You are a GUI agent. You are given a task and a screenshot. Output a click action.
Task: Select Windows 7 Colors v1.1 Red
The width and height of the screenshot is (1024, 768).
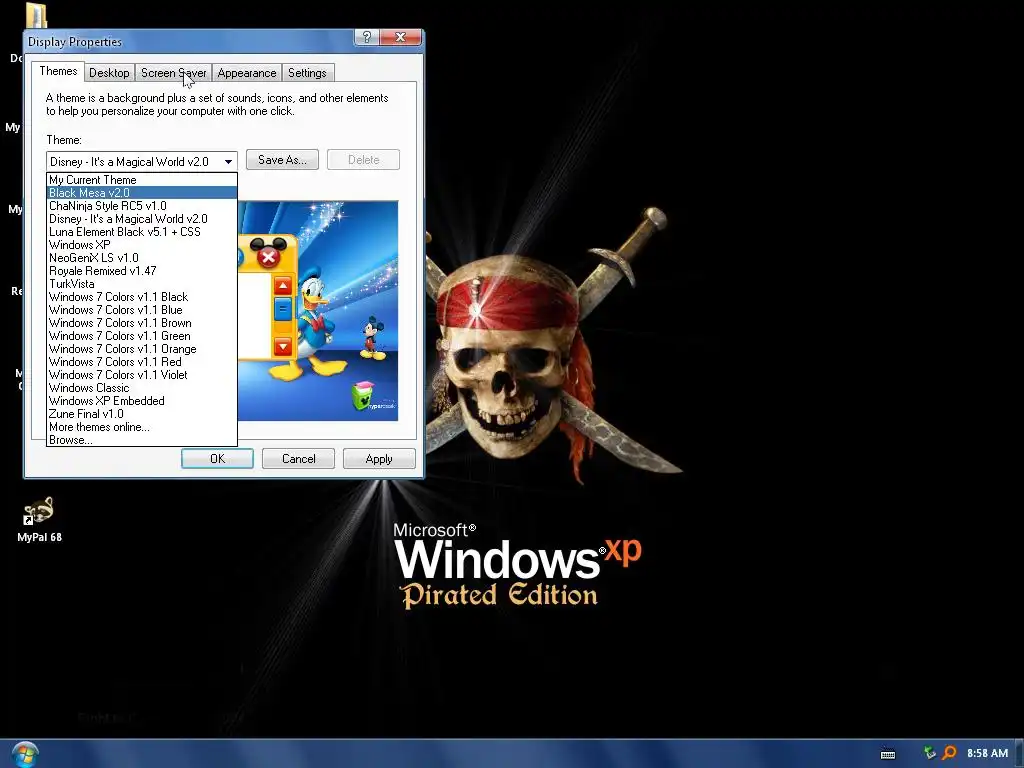pos(142,362)
